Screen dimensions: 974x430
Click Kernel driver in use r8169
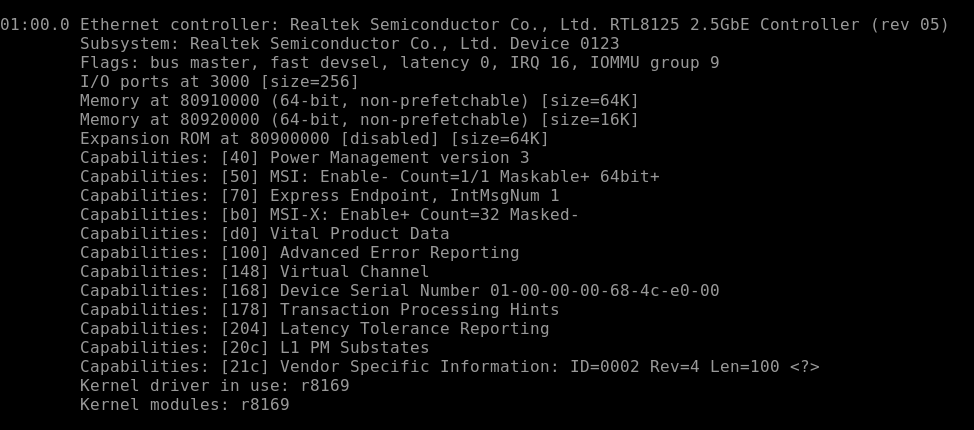(x=215, y=386)
